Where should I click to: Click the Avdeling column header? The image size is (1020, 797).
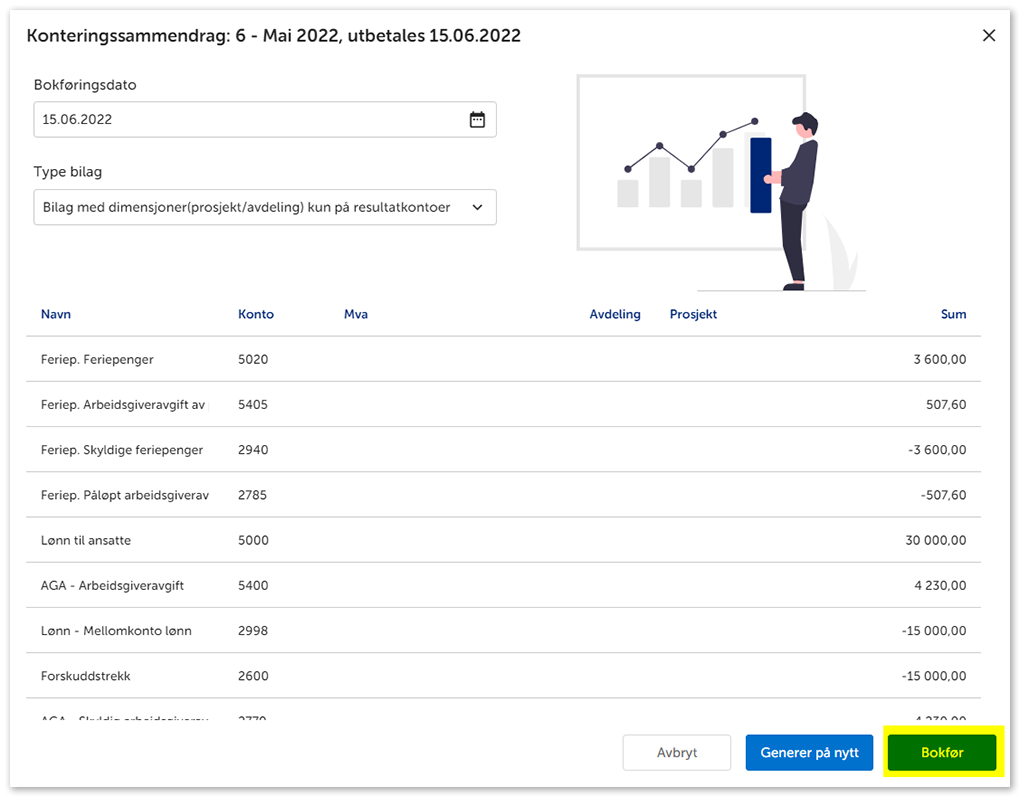[614, 314]
